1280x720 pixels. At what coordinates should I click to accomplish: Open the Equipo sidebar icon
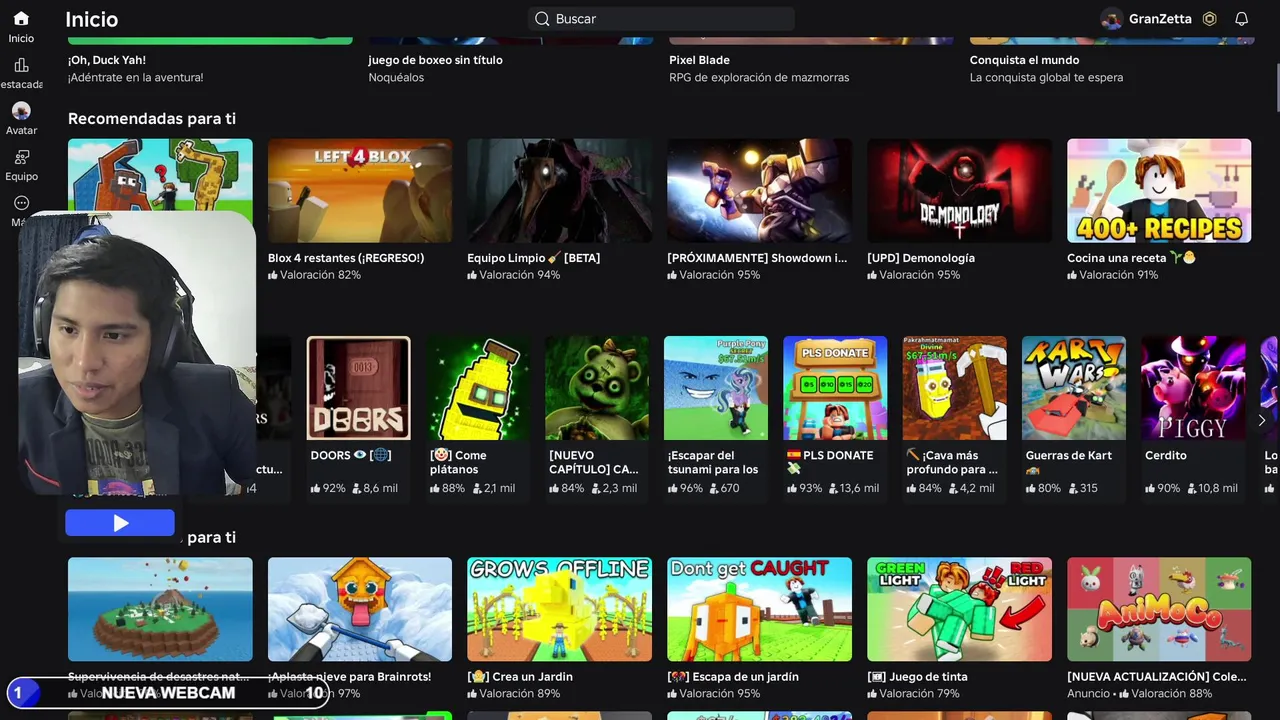21,157
